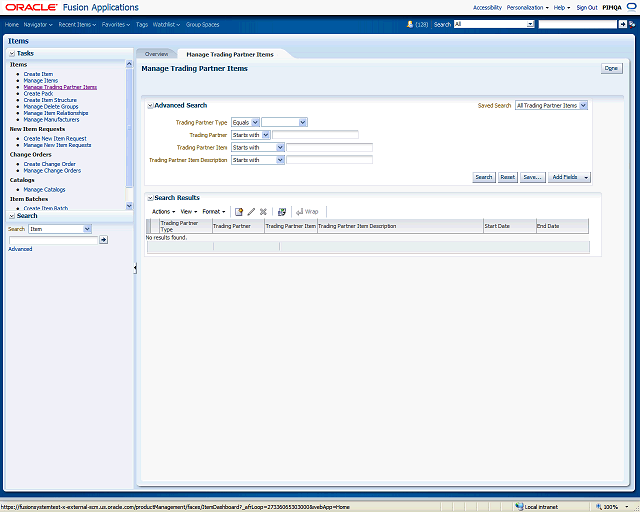The image size is (640, 512).
Task: Click the Delete X icon in results toolbar
Action: tap(263, 211)
